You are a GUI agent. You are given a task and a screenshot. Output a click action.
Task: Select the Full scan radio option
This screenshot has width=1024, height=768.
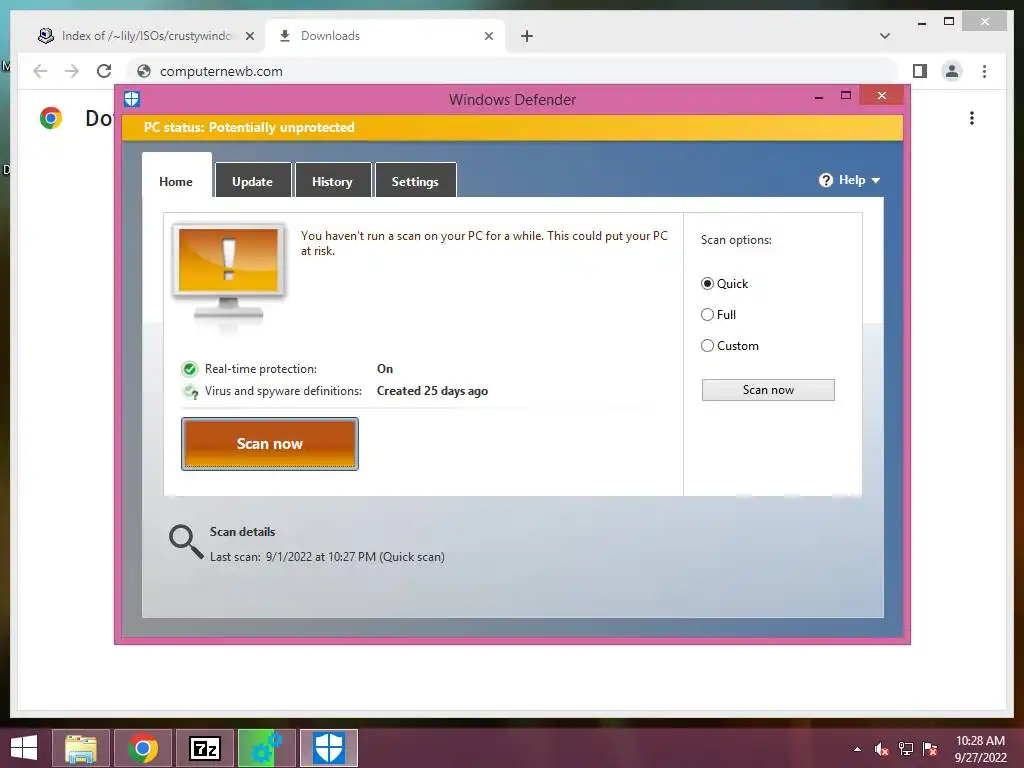coord(707,315)
